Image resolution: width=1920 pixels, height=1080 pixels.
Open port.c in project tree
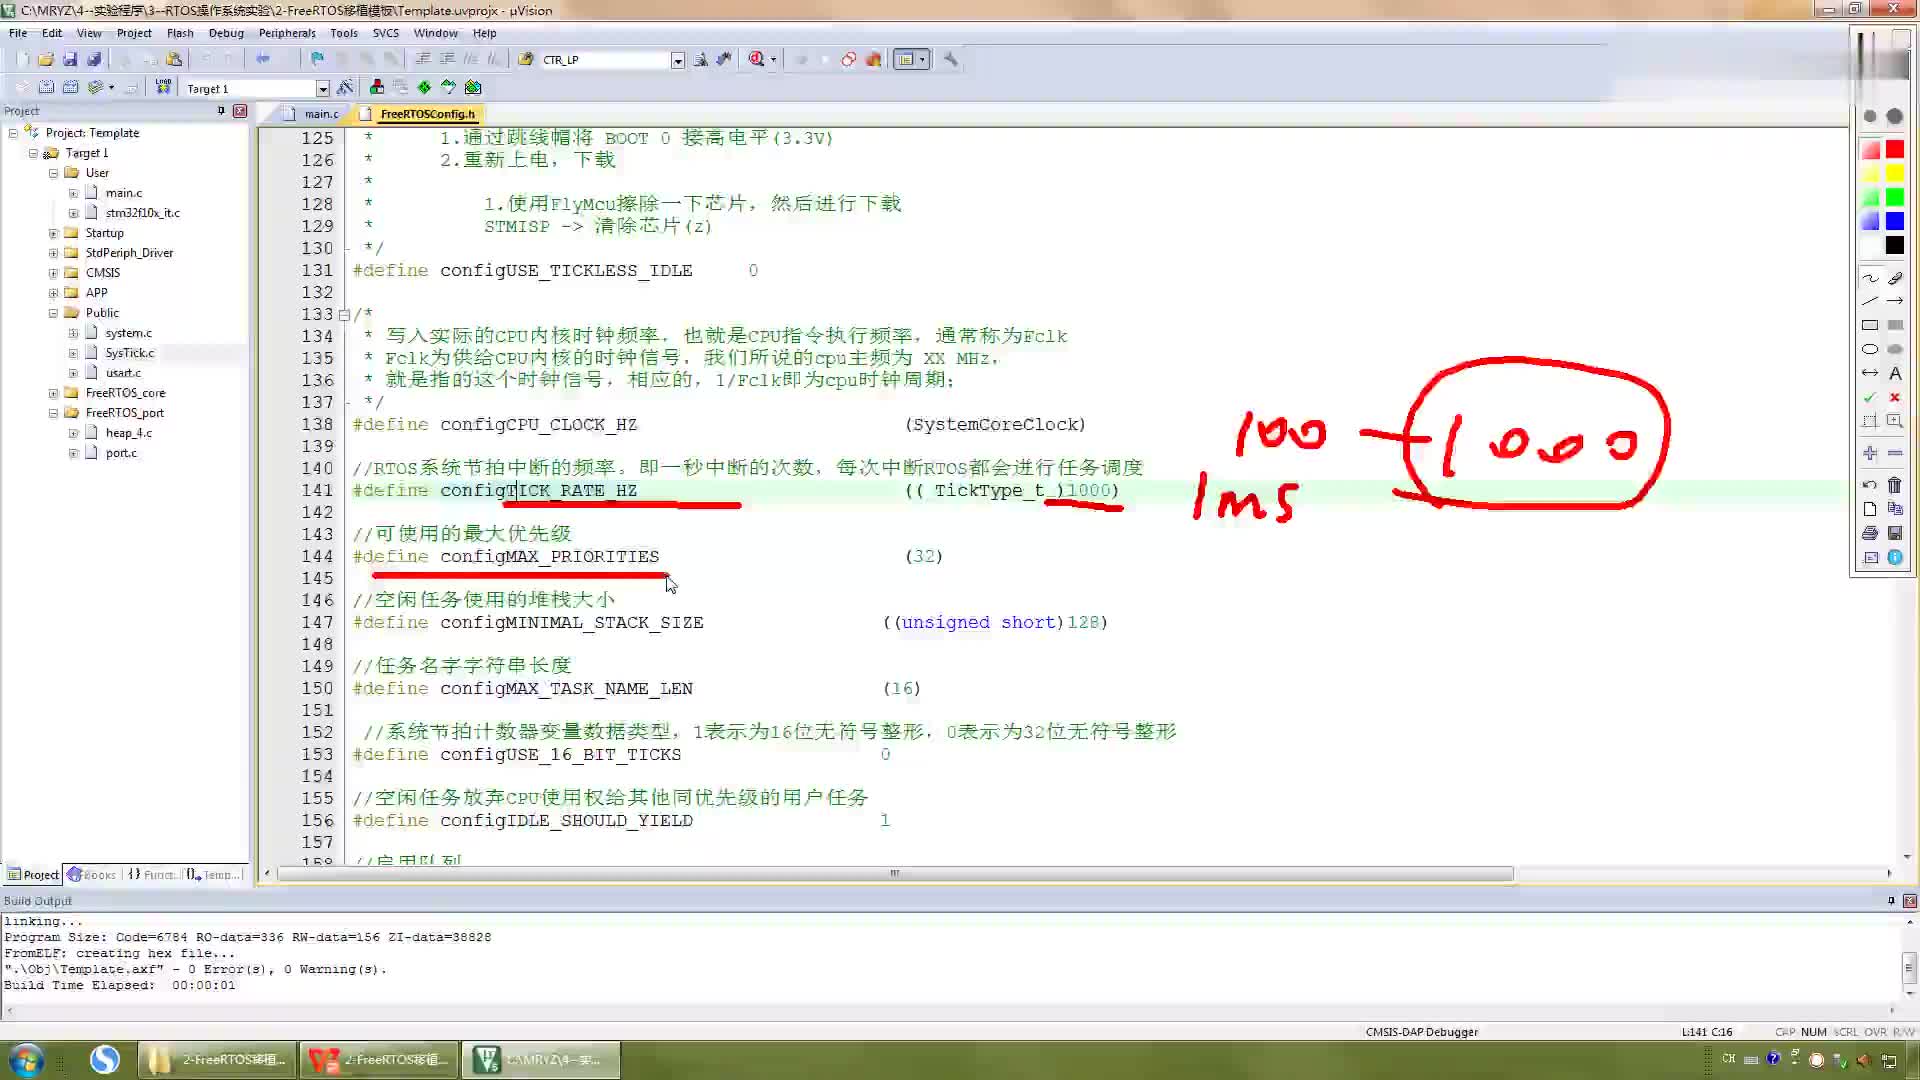click(x=121, y=453)
